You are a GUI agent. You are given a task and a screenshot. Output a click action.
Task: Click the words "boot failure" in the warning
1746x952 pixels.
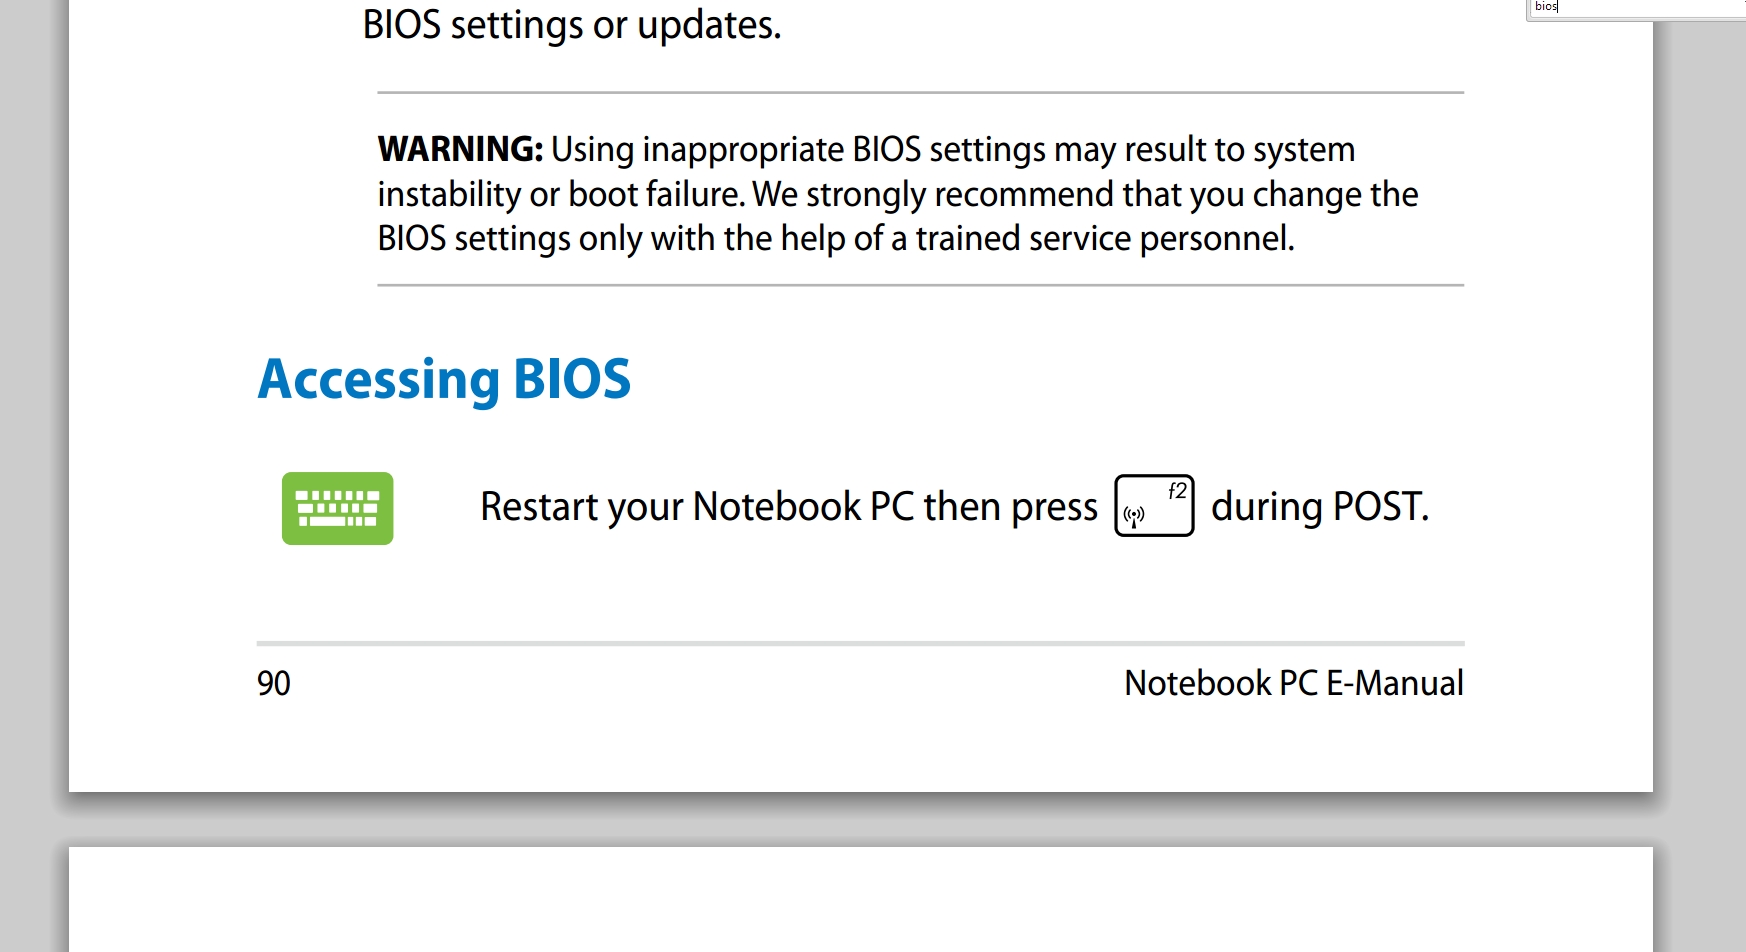(657, 194)
